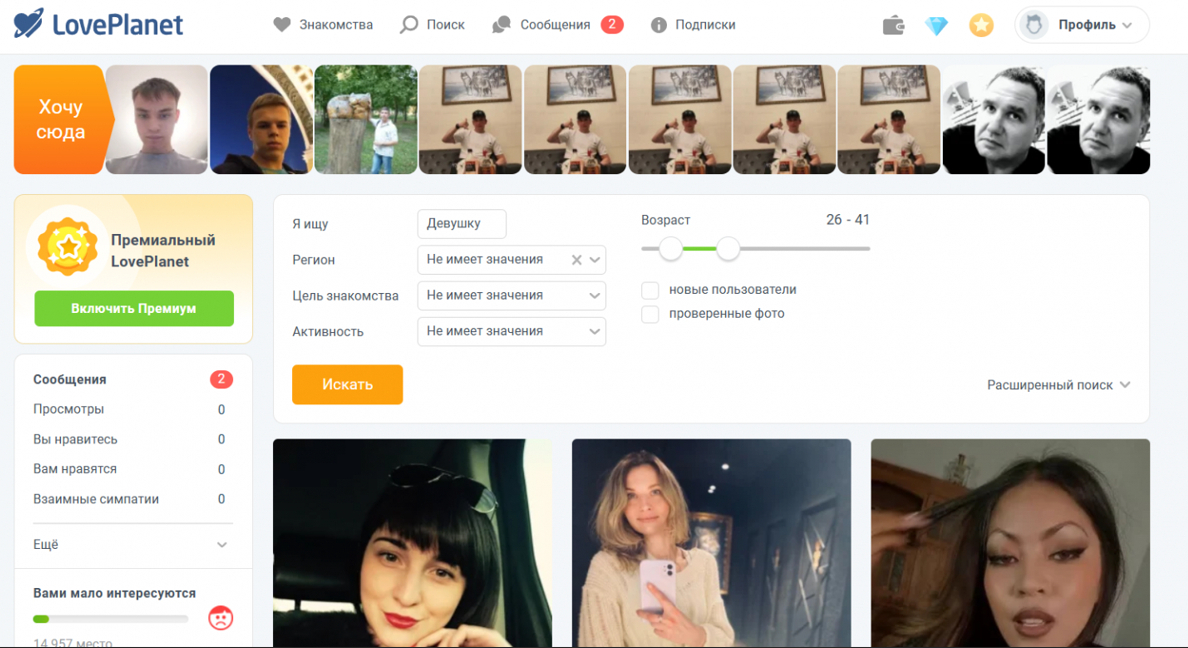The height and width of the screenshot is (648, 1188).
Task: Open profile photo of woman with winged eyeliner
Action: [x=1010, y=543]
